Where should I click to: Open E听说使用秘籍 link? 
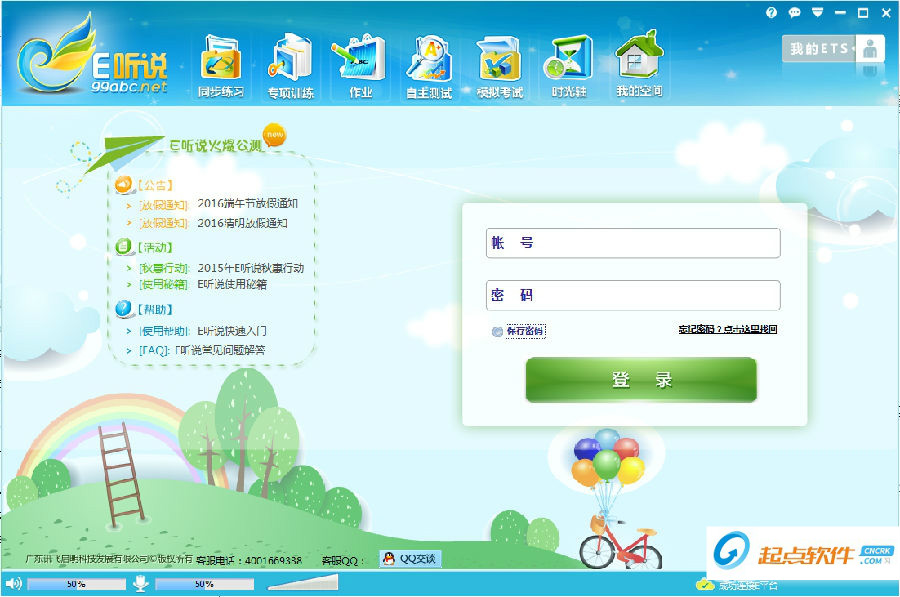232,284
